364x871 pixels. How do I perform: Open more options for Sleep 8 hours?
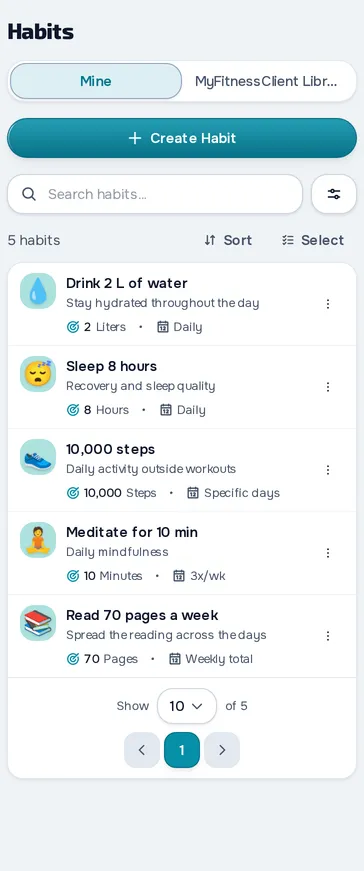point(328,387)
